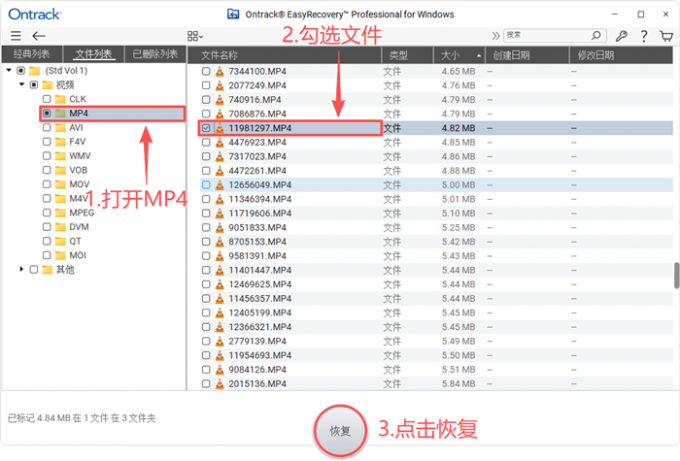Select file name 9084126.MP4
The image size is (680, 461).
pyautogui.click(x=257, y=369)
